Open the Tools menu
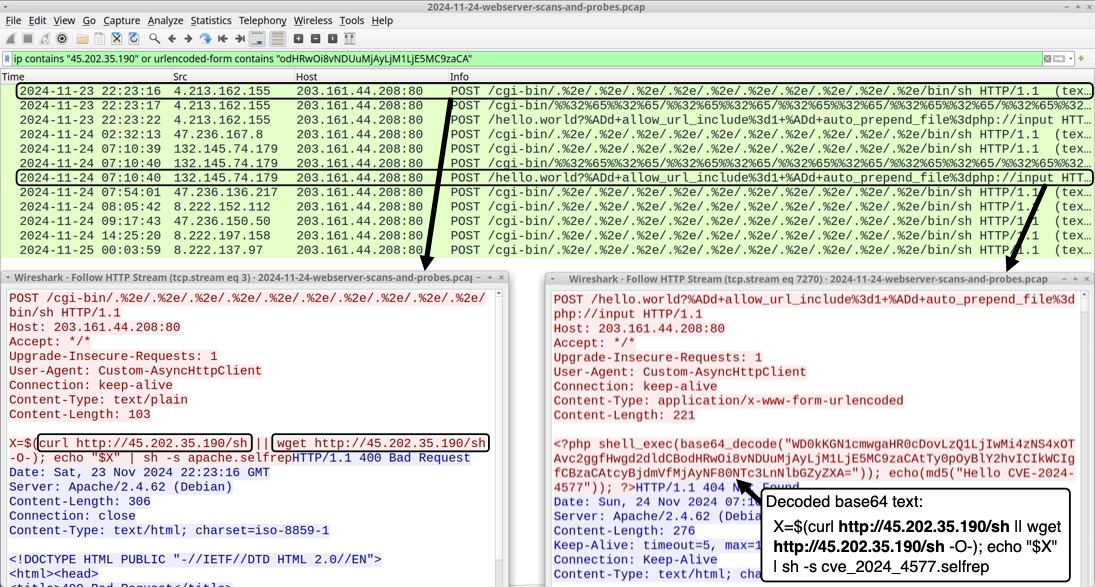This screenshot has height=587, width=1095. pos(352,21)
